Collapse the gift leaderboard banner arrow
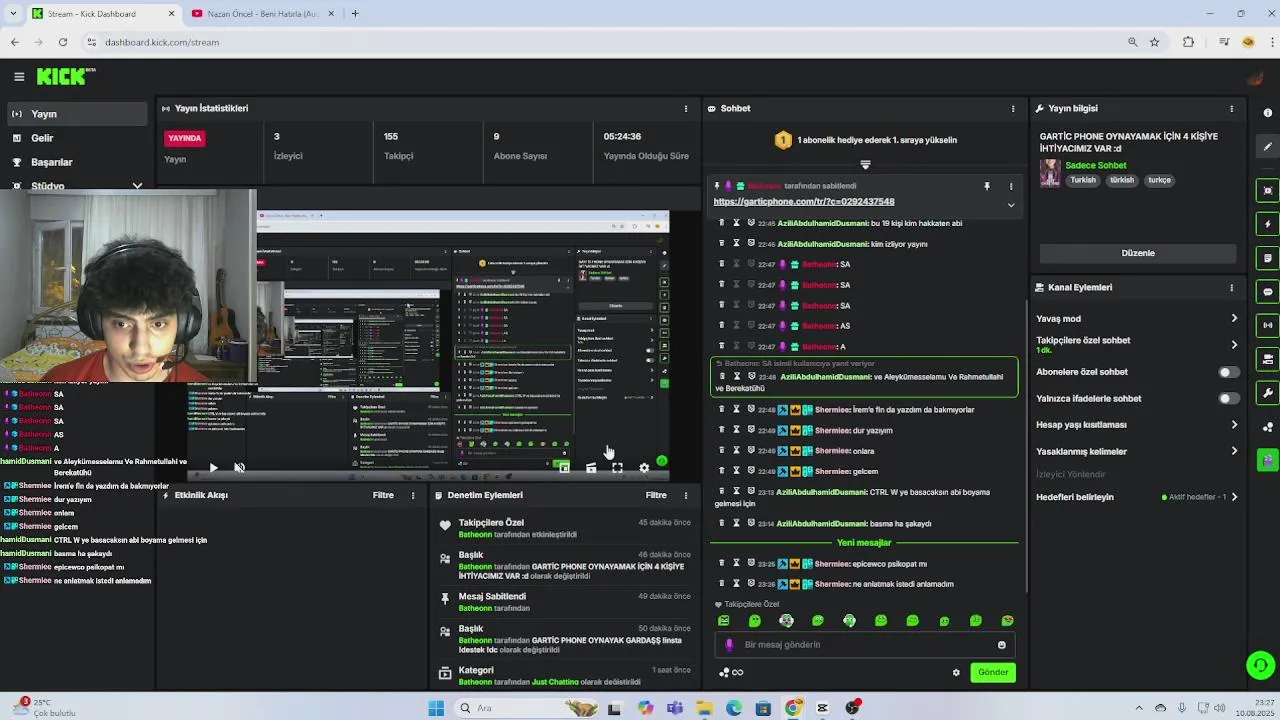 pyautogui.click(x=865, y=164)
